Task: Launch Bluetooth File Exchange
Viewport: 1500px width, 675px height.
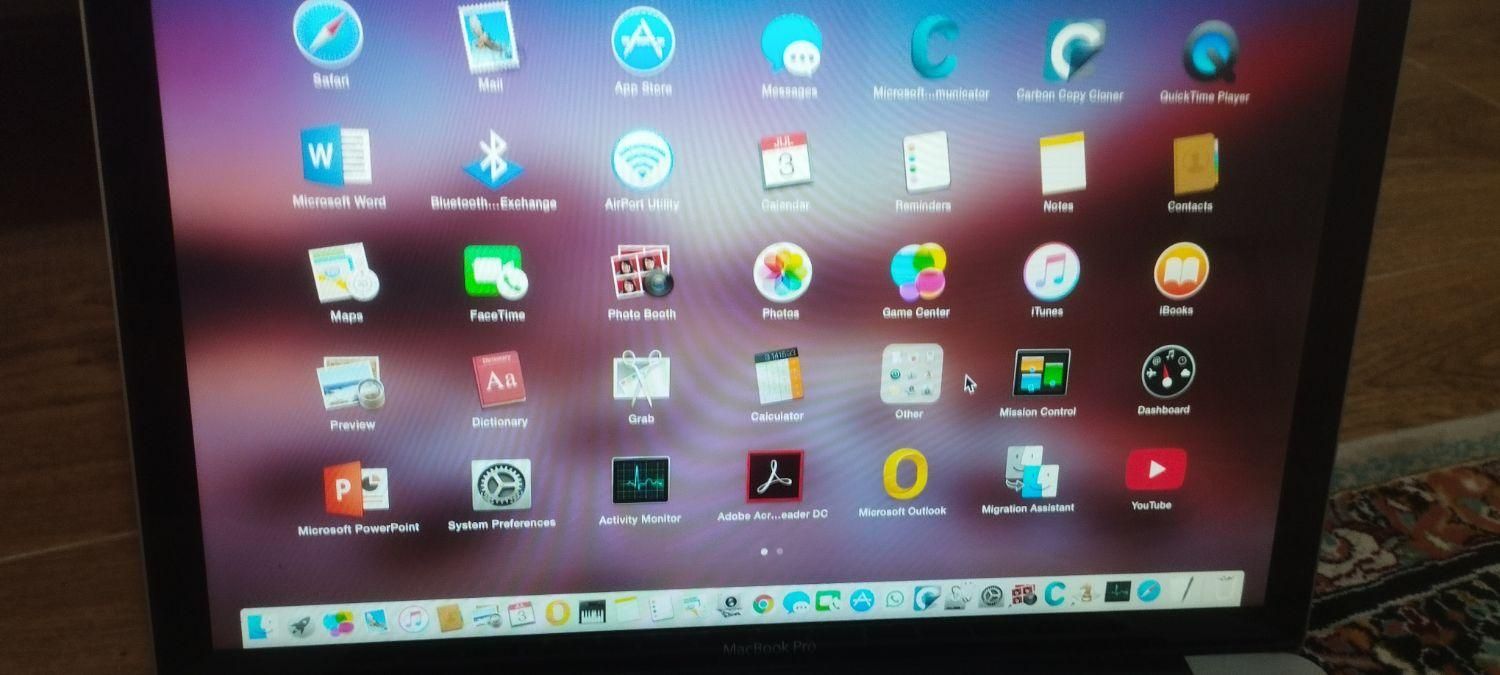Action: coord(493,159)
